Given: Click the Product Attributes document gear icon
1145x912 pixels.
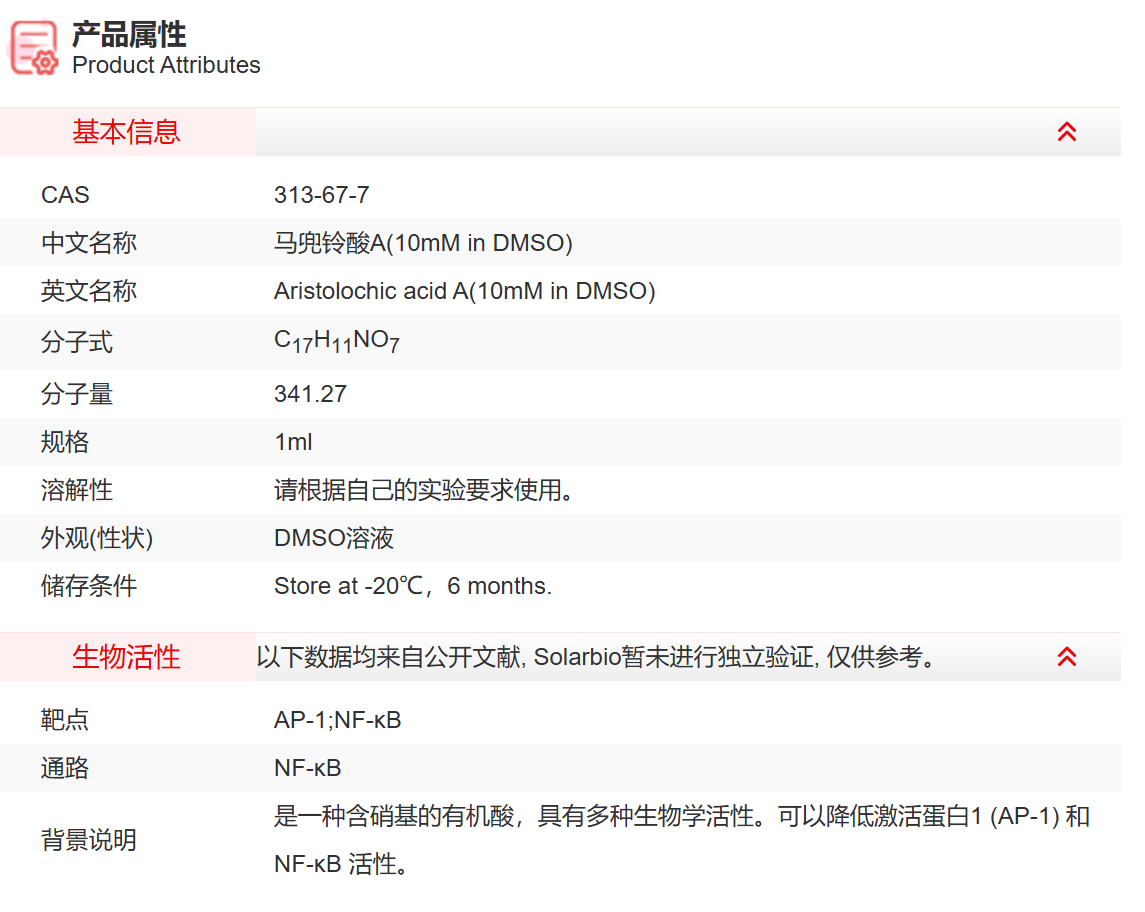Looking at the screenshot, I should [x=34, y=47].
